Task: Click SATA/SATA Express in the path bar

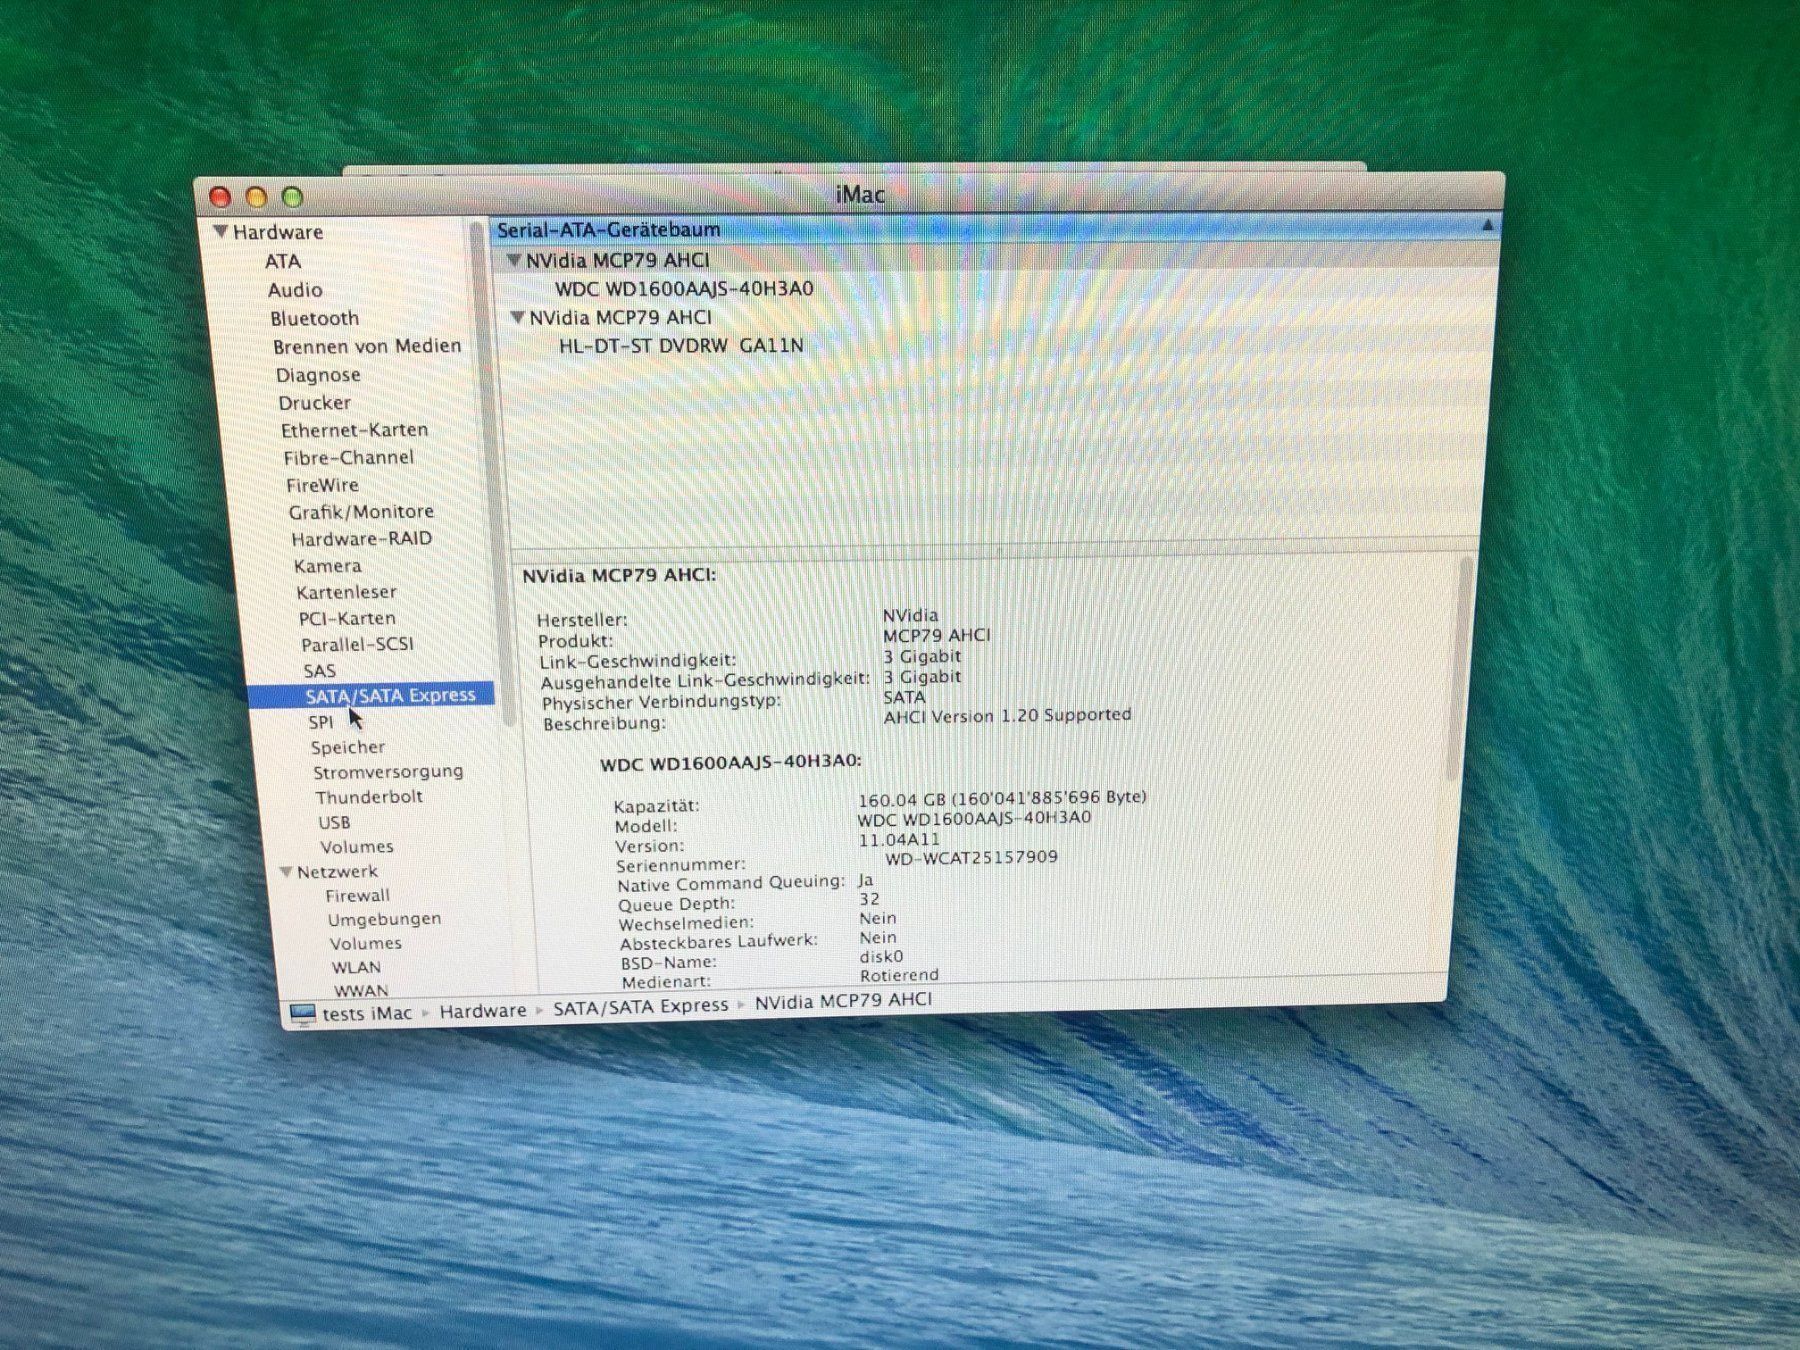Action: (x=641, y=1006)
